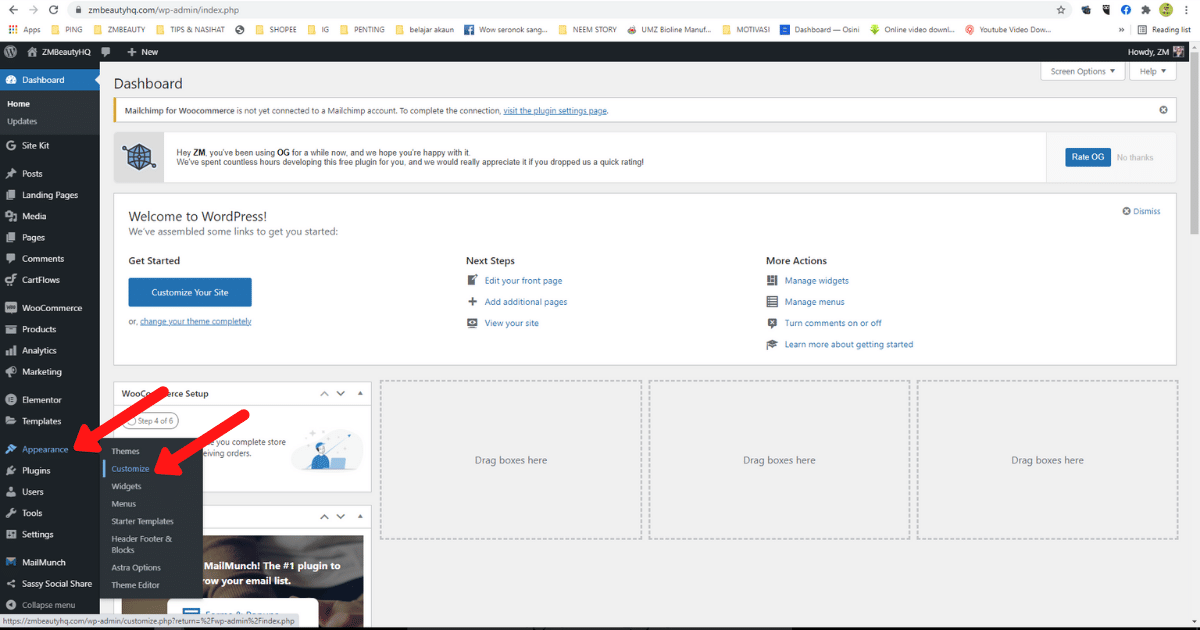The width and height of the screenshot is (1200, 630).
Task: Open Landing Pages in the sidebar
Action: pyautogui.click(x=50, y=195)
